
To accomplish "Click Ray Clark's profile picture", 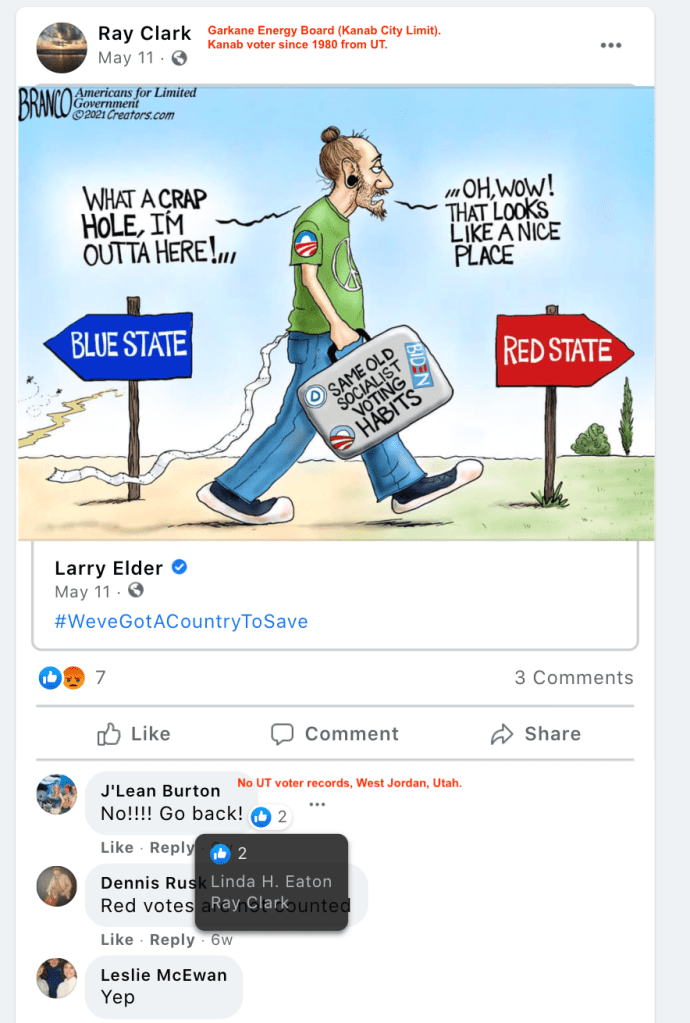I will (61, 47).
